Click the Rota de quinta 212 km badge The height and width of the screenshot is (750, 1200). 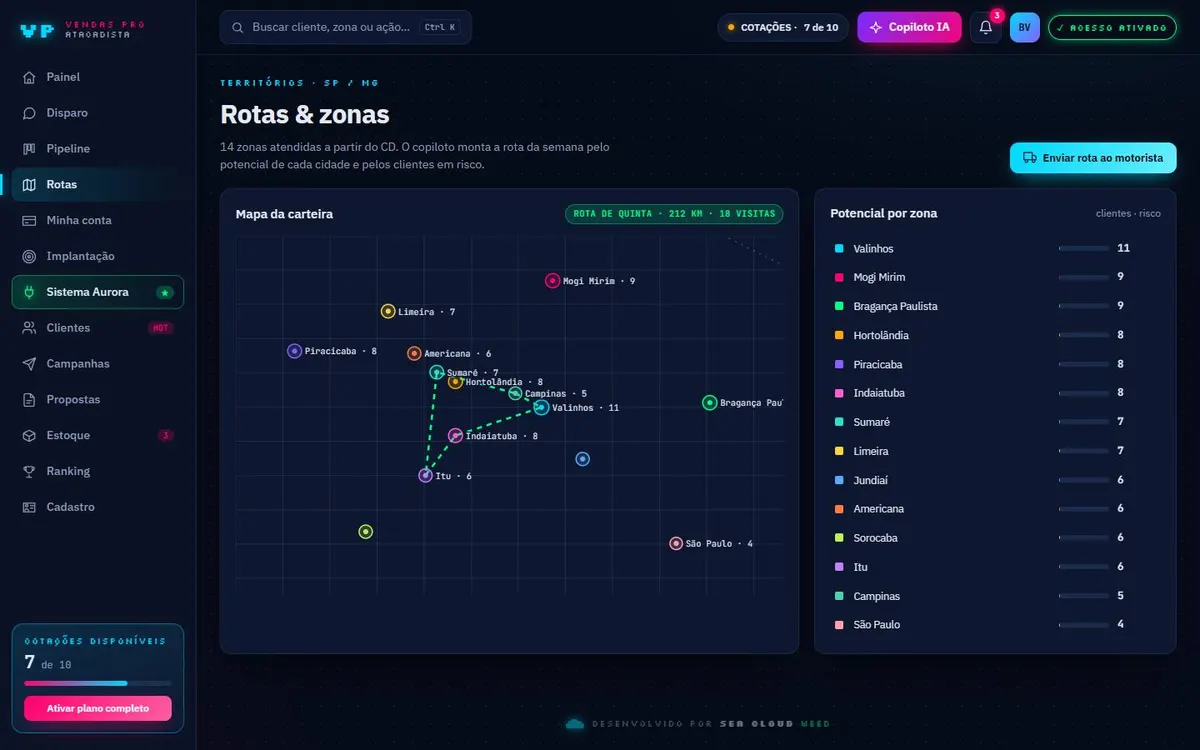point(674,214)
